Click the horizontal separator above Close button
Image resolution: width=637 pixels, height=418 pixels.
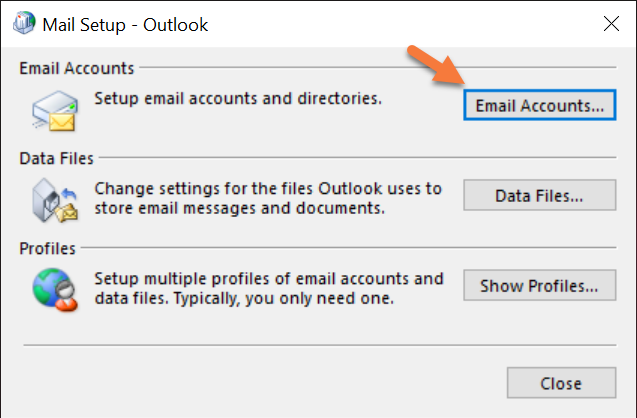pos(318,346)
